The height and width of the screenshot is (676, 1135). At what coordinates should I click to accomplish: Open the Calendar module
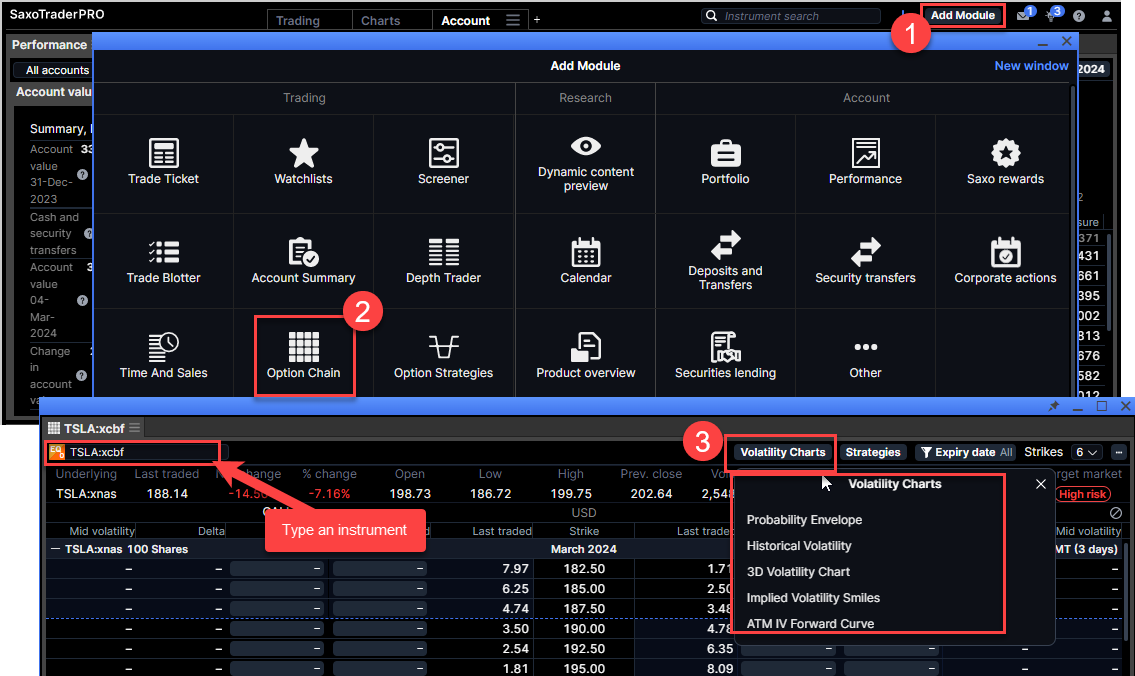point(585,258)
